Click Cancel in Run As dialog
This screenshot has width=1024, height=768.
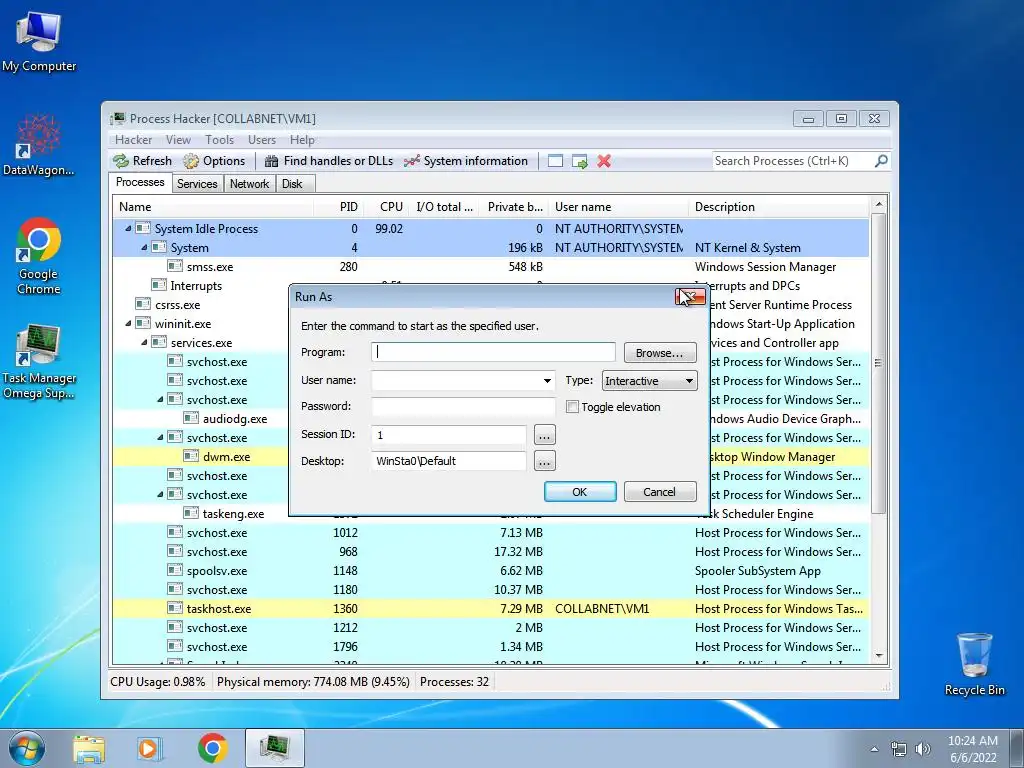(660, 492)
